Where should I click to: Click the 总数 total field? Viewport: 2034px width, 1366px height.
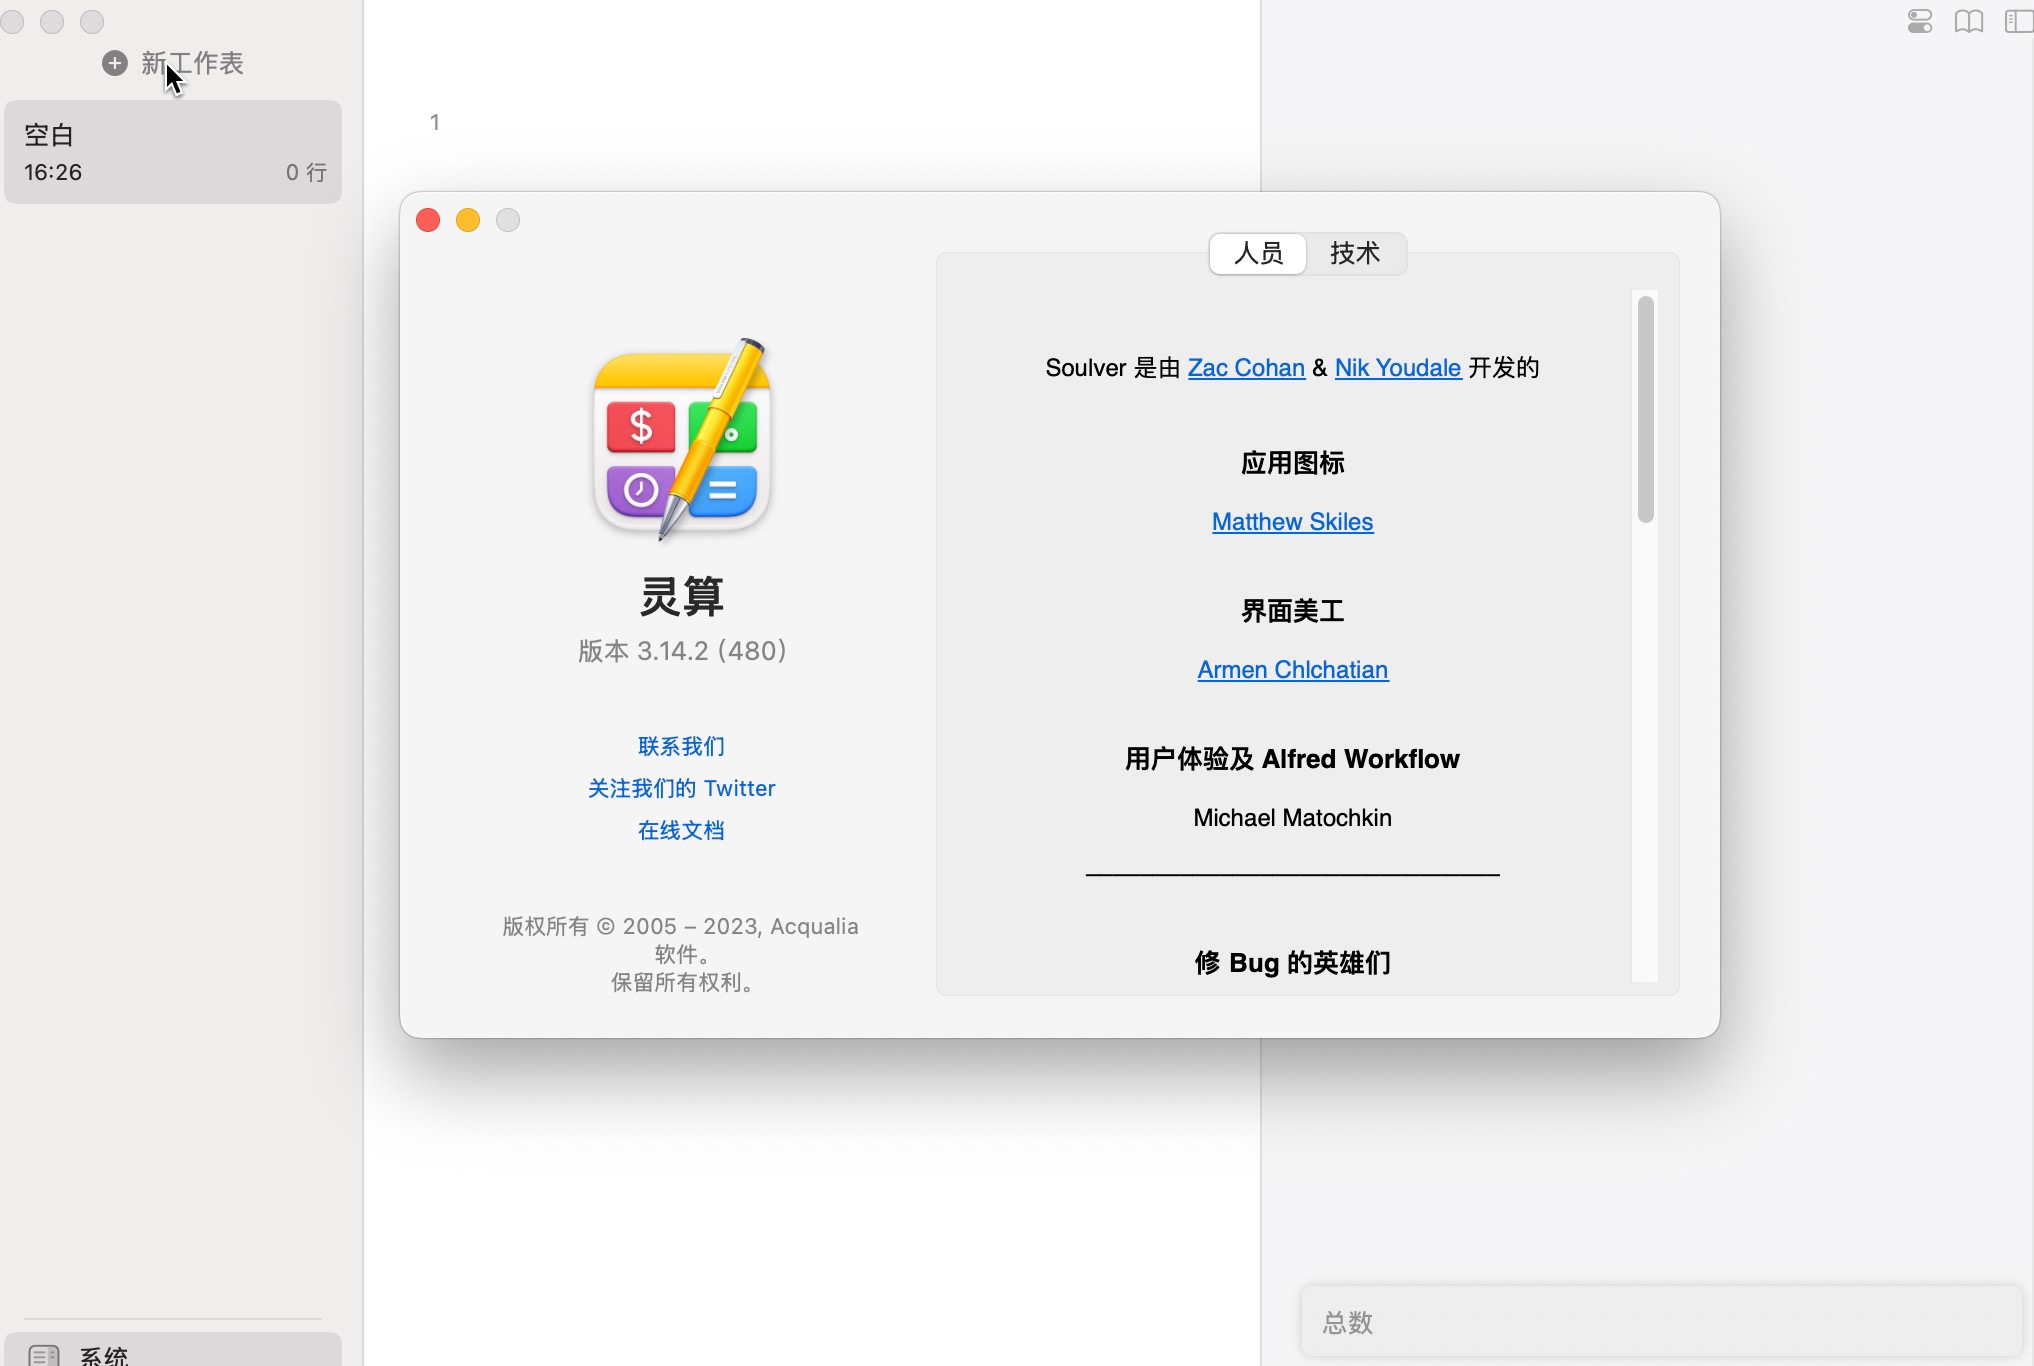pos(1661,1322)
